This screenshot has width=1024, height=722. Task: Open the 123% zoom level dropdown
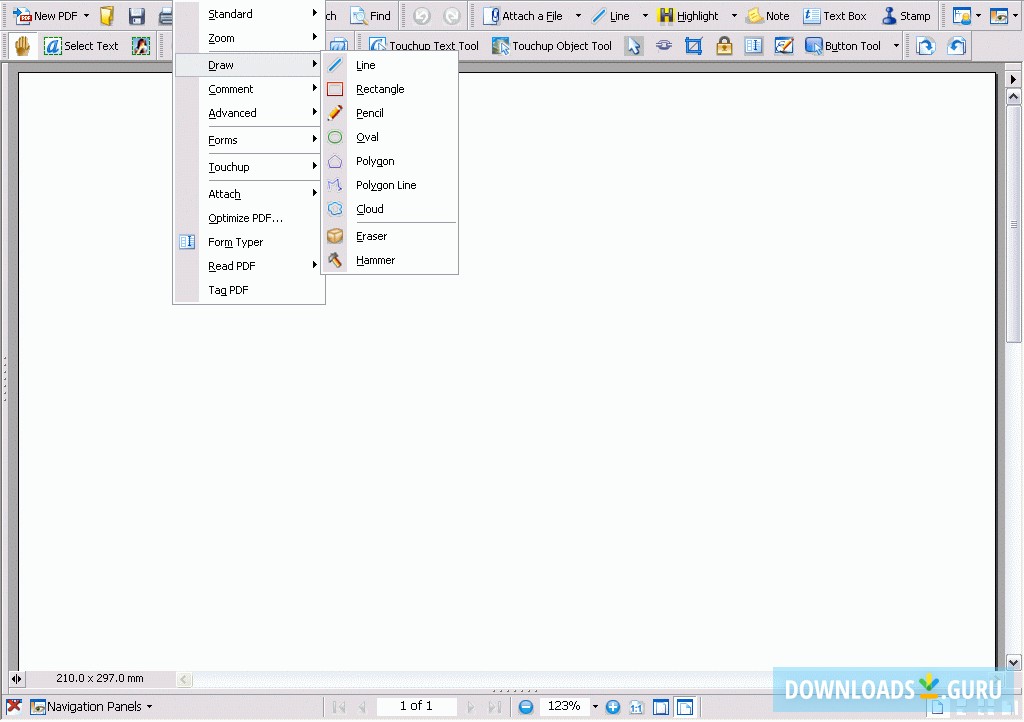[x=595, y=706]
